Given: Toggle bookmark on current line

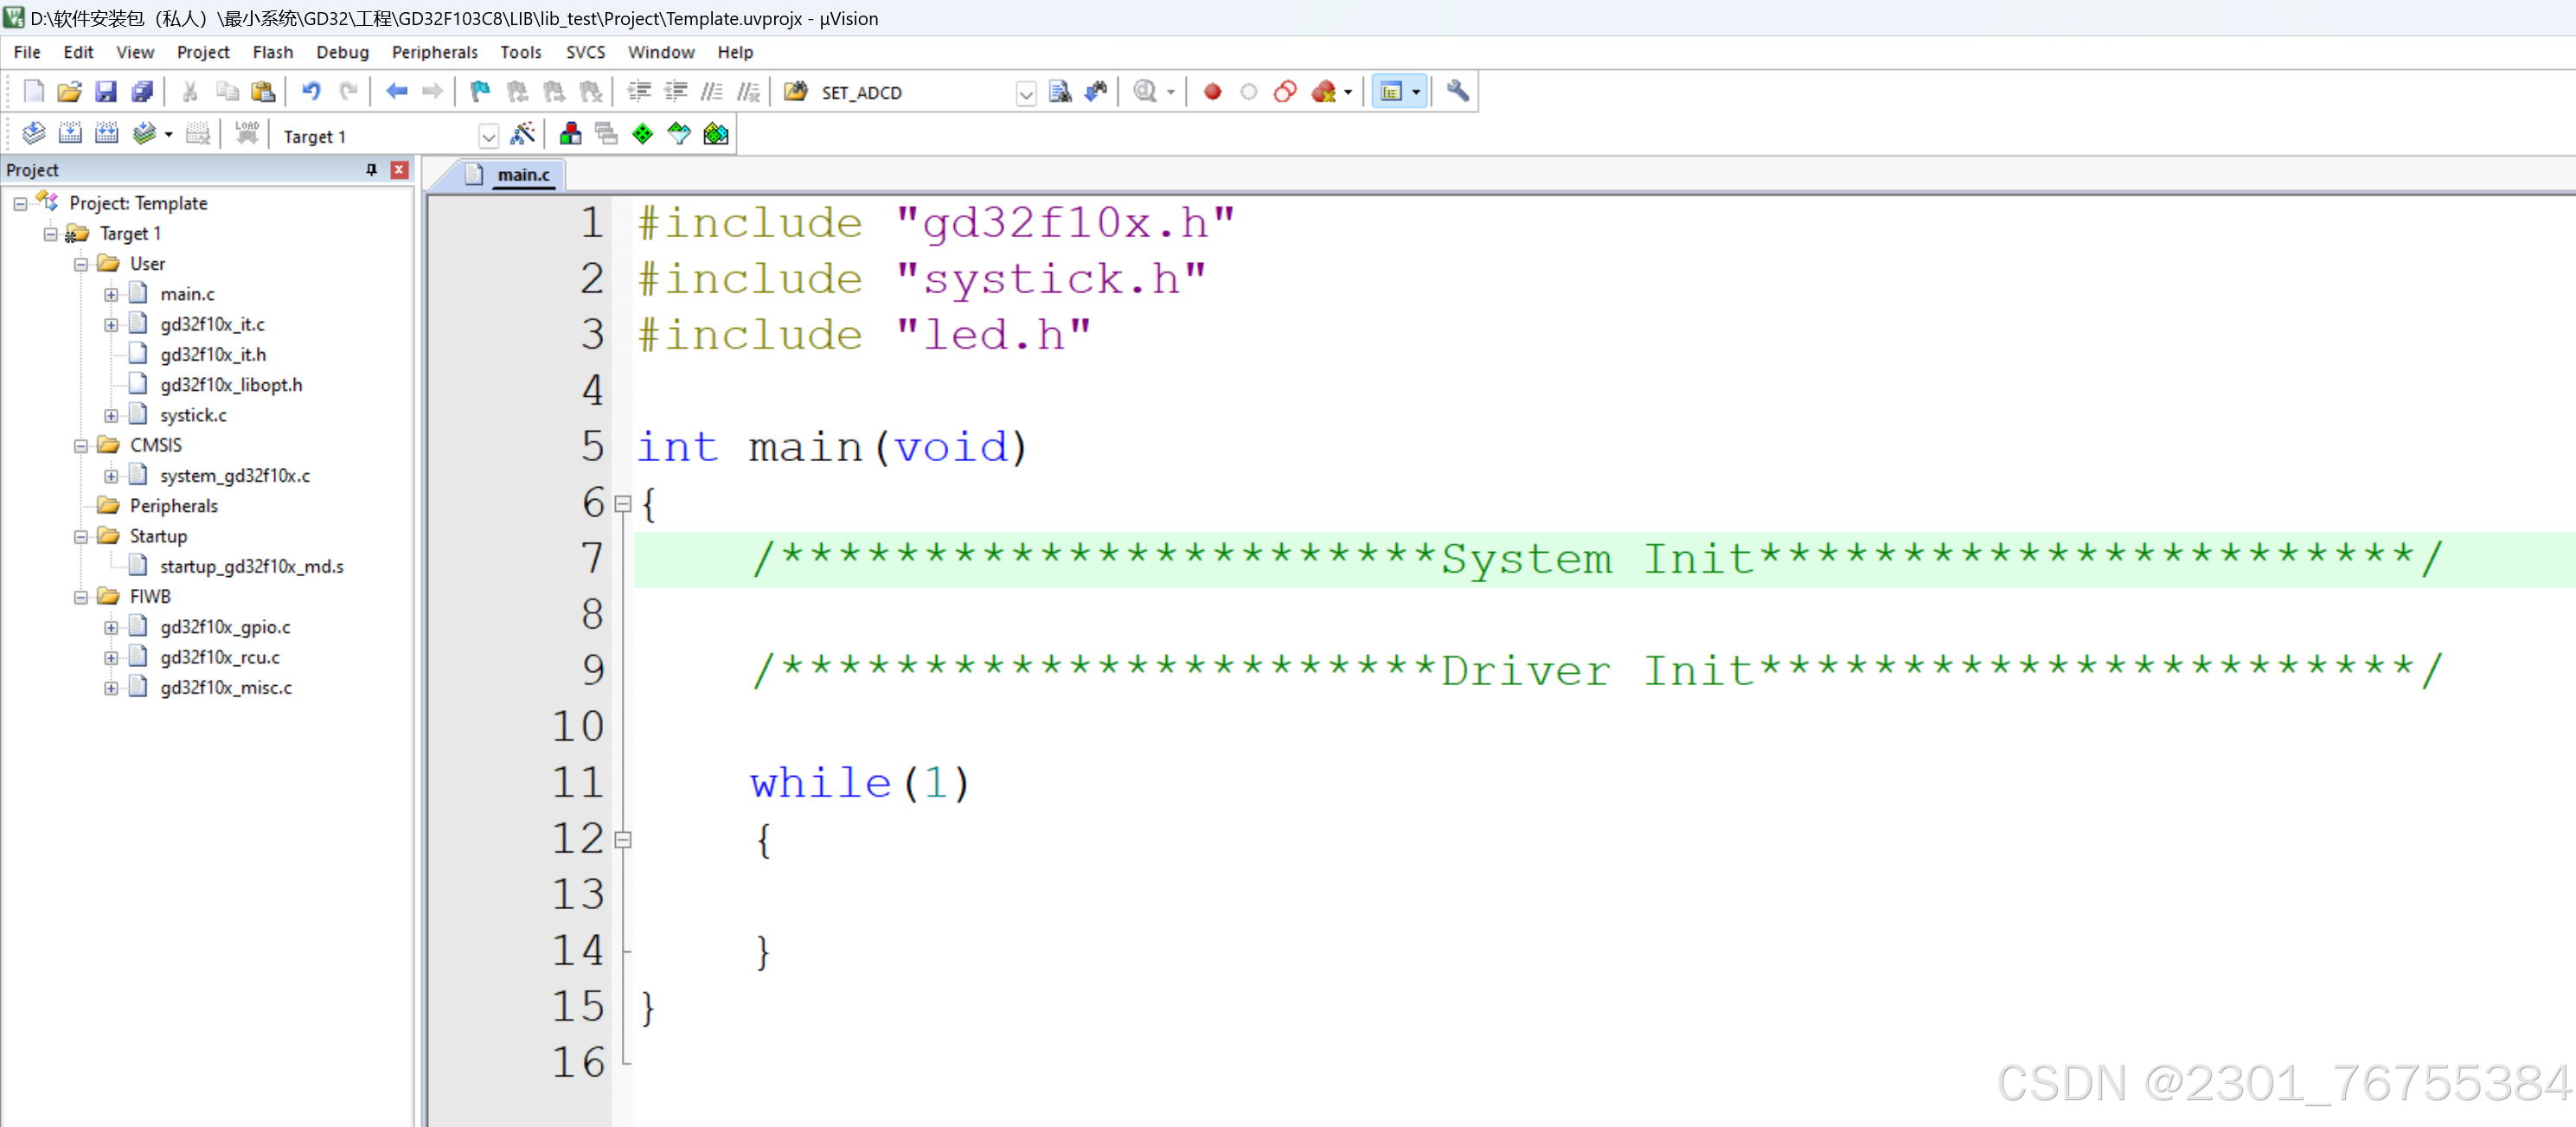Looking at the screenshot, I should [481, 91].
